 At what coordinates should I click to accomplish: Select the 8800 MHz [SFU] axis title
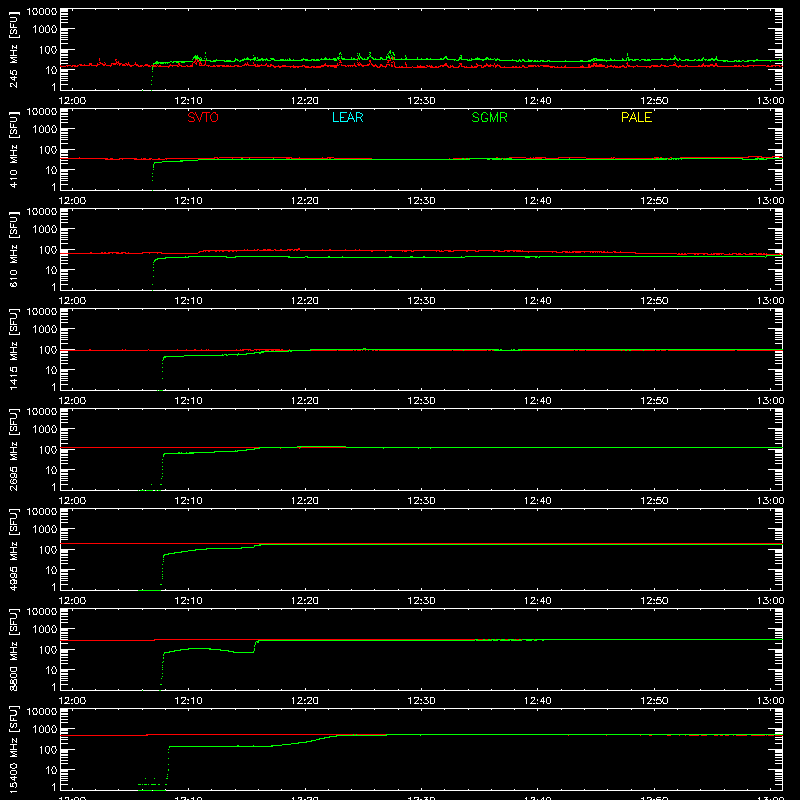point(14,649)
